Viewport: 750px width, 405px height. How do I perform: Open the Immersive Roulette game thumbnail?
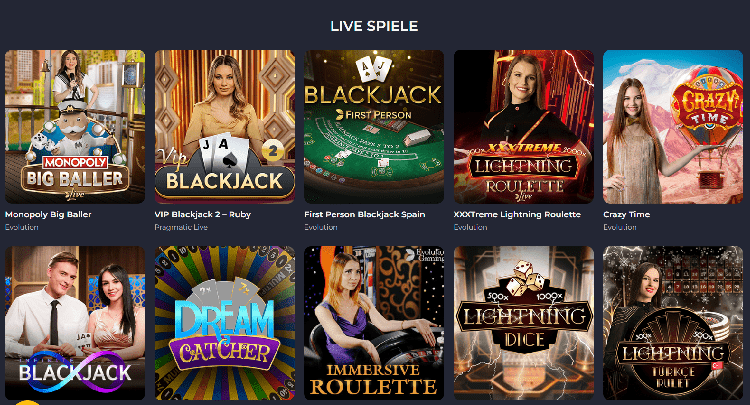374,323
